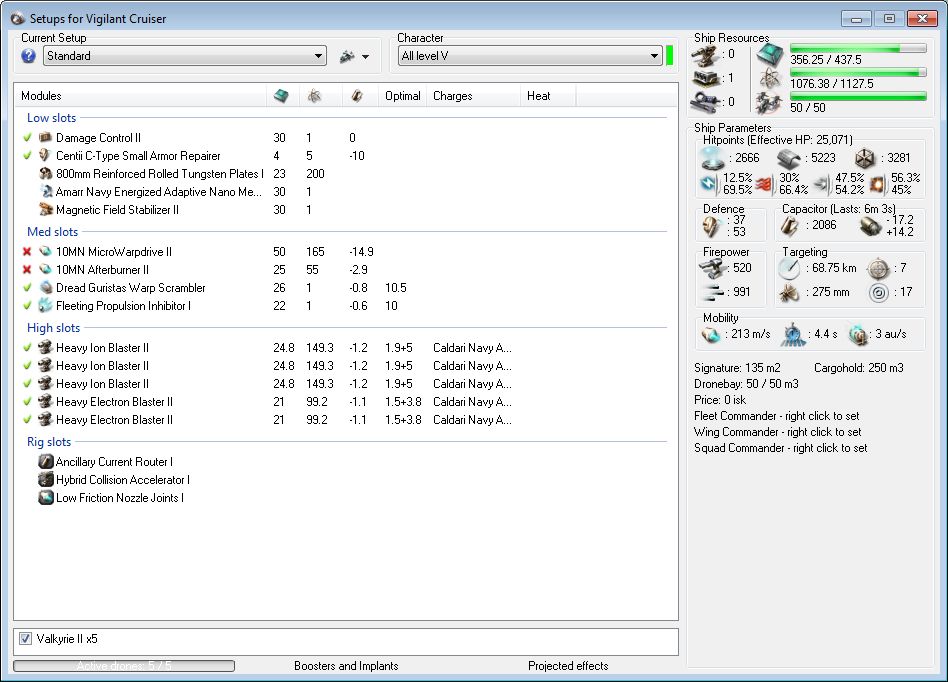Toggle 10MN MicroWarpdrive II active state
Viewport: 948px width, 682px height.
(x=27, y=252)
